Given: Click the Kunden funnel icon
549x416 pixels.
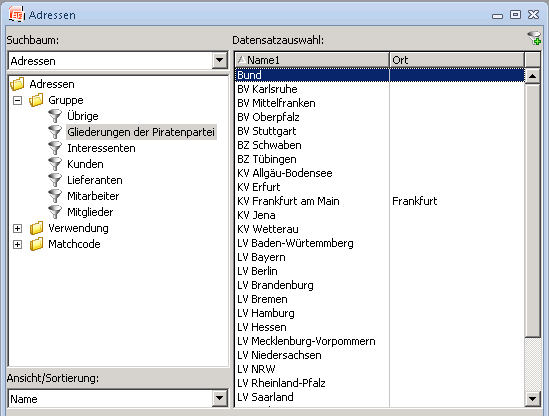Looking at the screenshot, I should (55, 164).
